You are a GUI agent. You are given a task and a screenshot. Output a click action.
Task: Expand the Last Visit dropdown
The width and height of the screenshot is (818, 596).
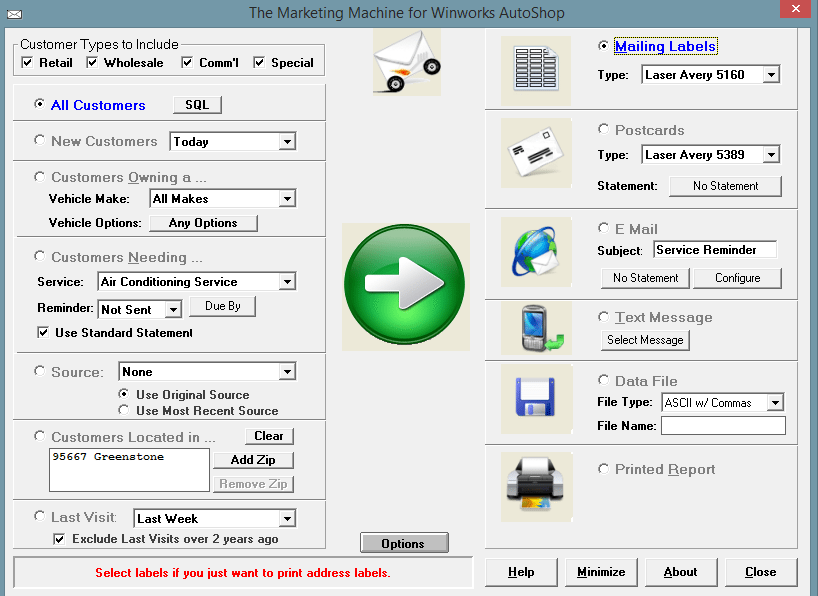pos(287,518)
